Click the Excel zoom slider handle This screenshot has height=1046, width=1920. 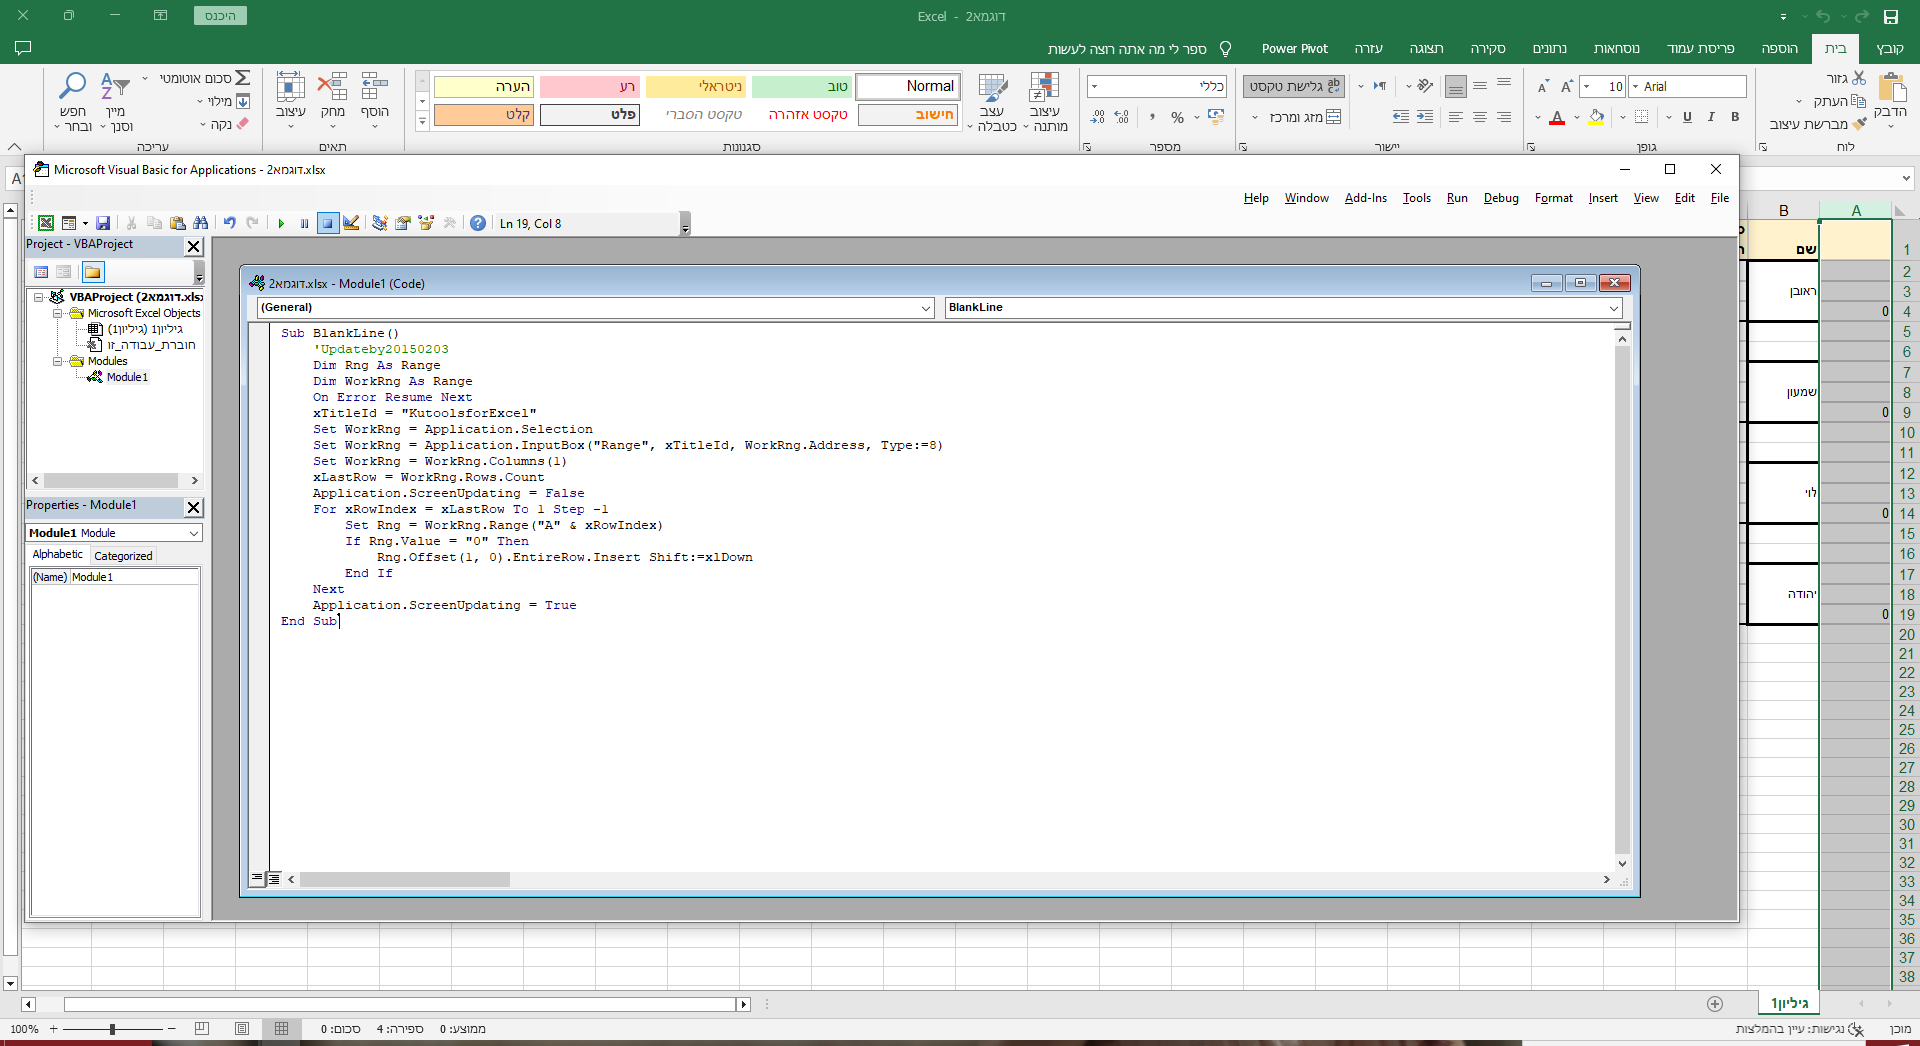(x=112, y=1029)
